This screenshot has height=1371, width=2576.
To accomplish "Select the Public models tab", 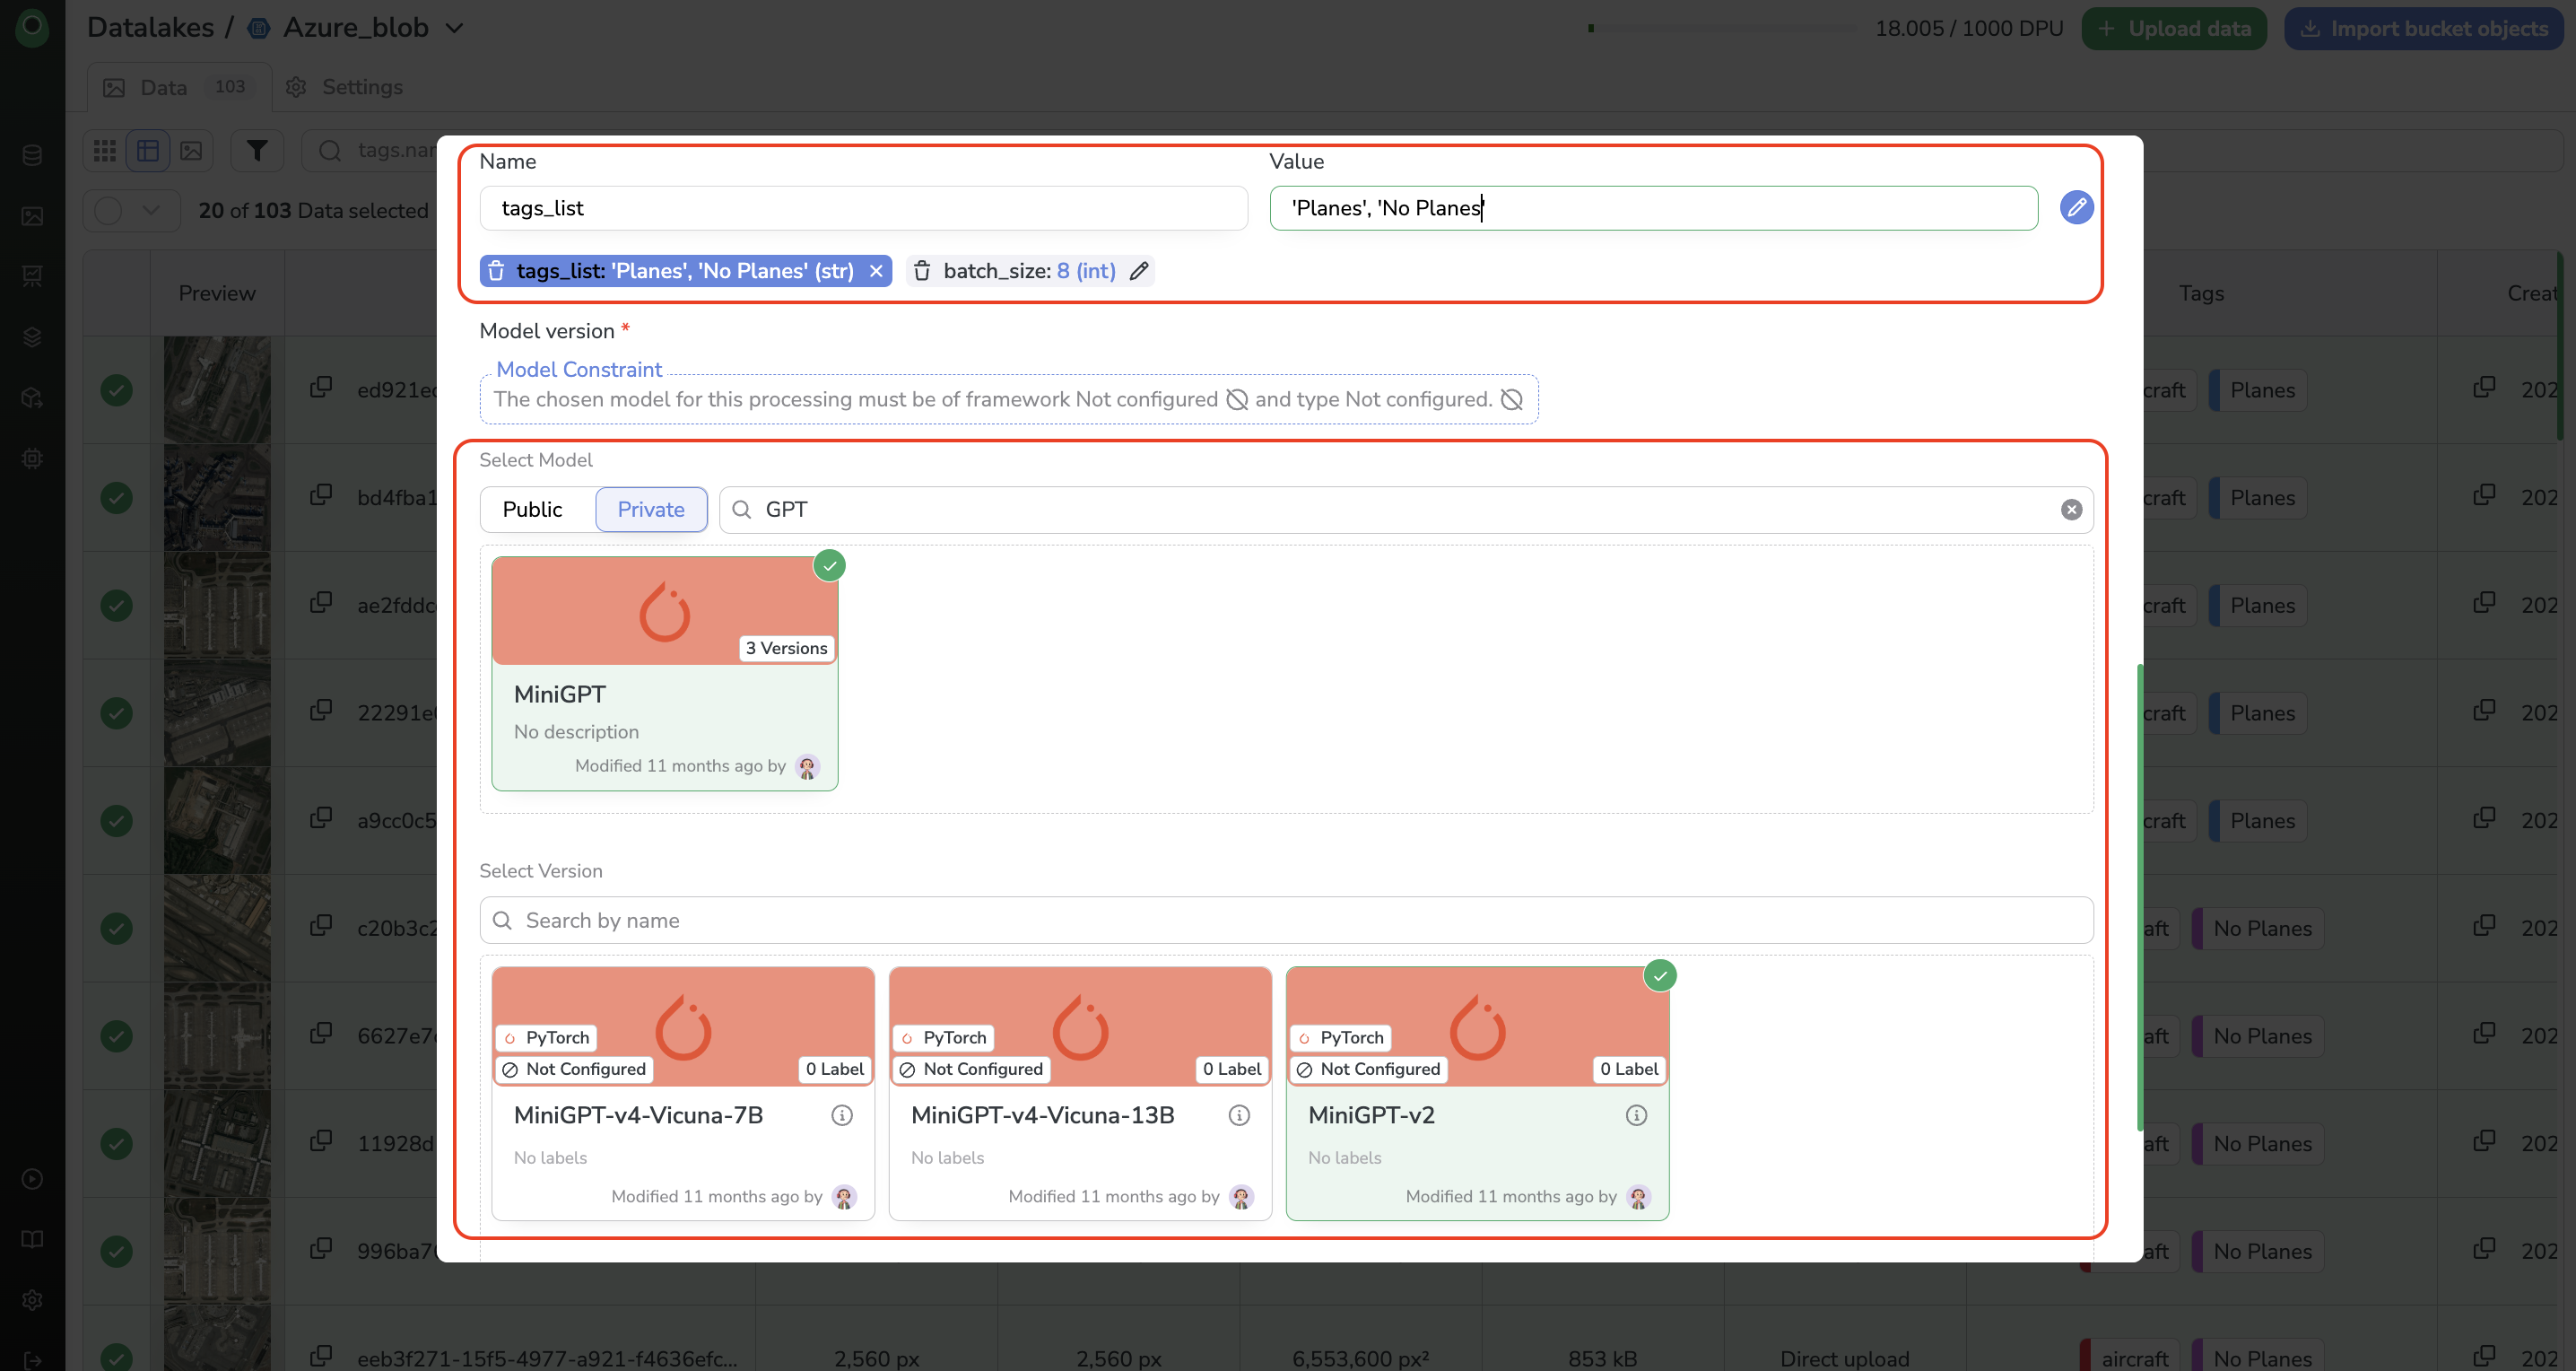I will (532, 510).
